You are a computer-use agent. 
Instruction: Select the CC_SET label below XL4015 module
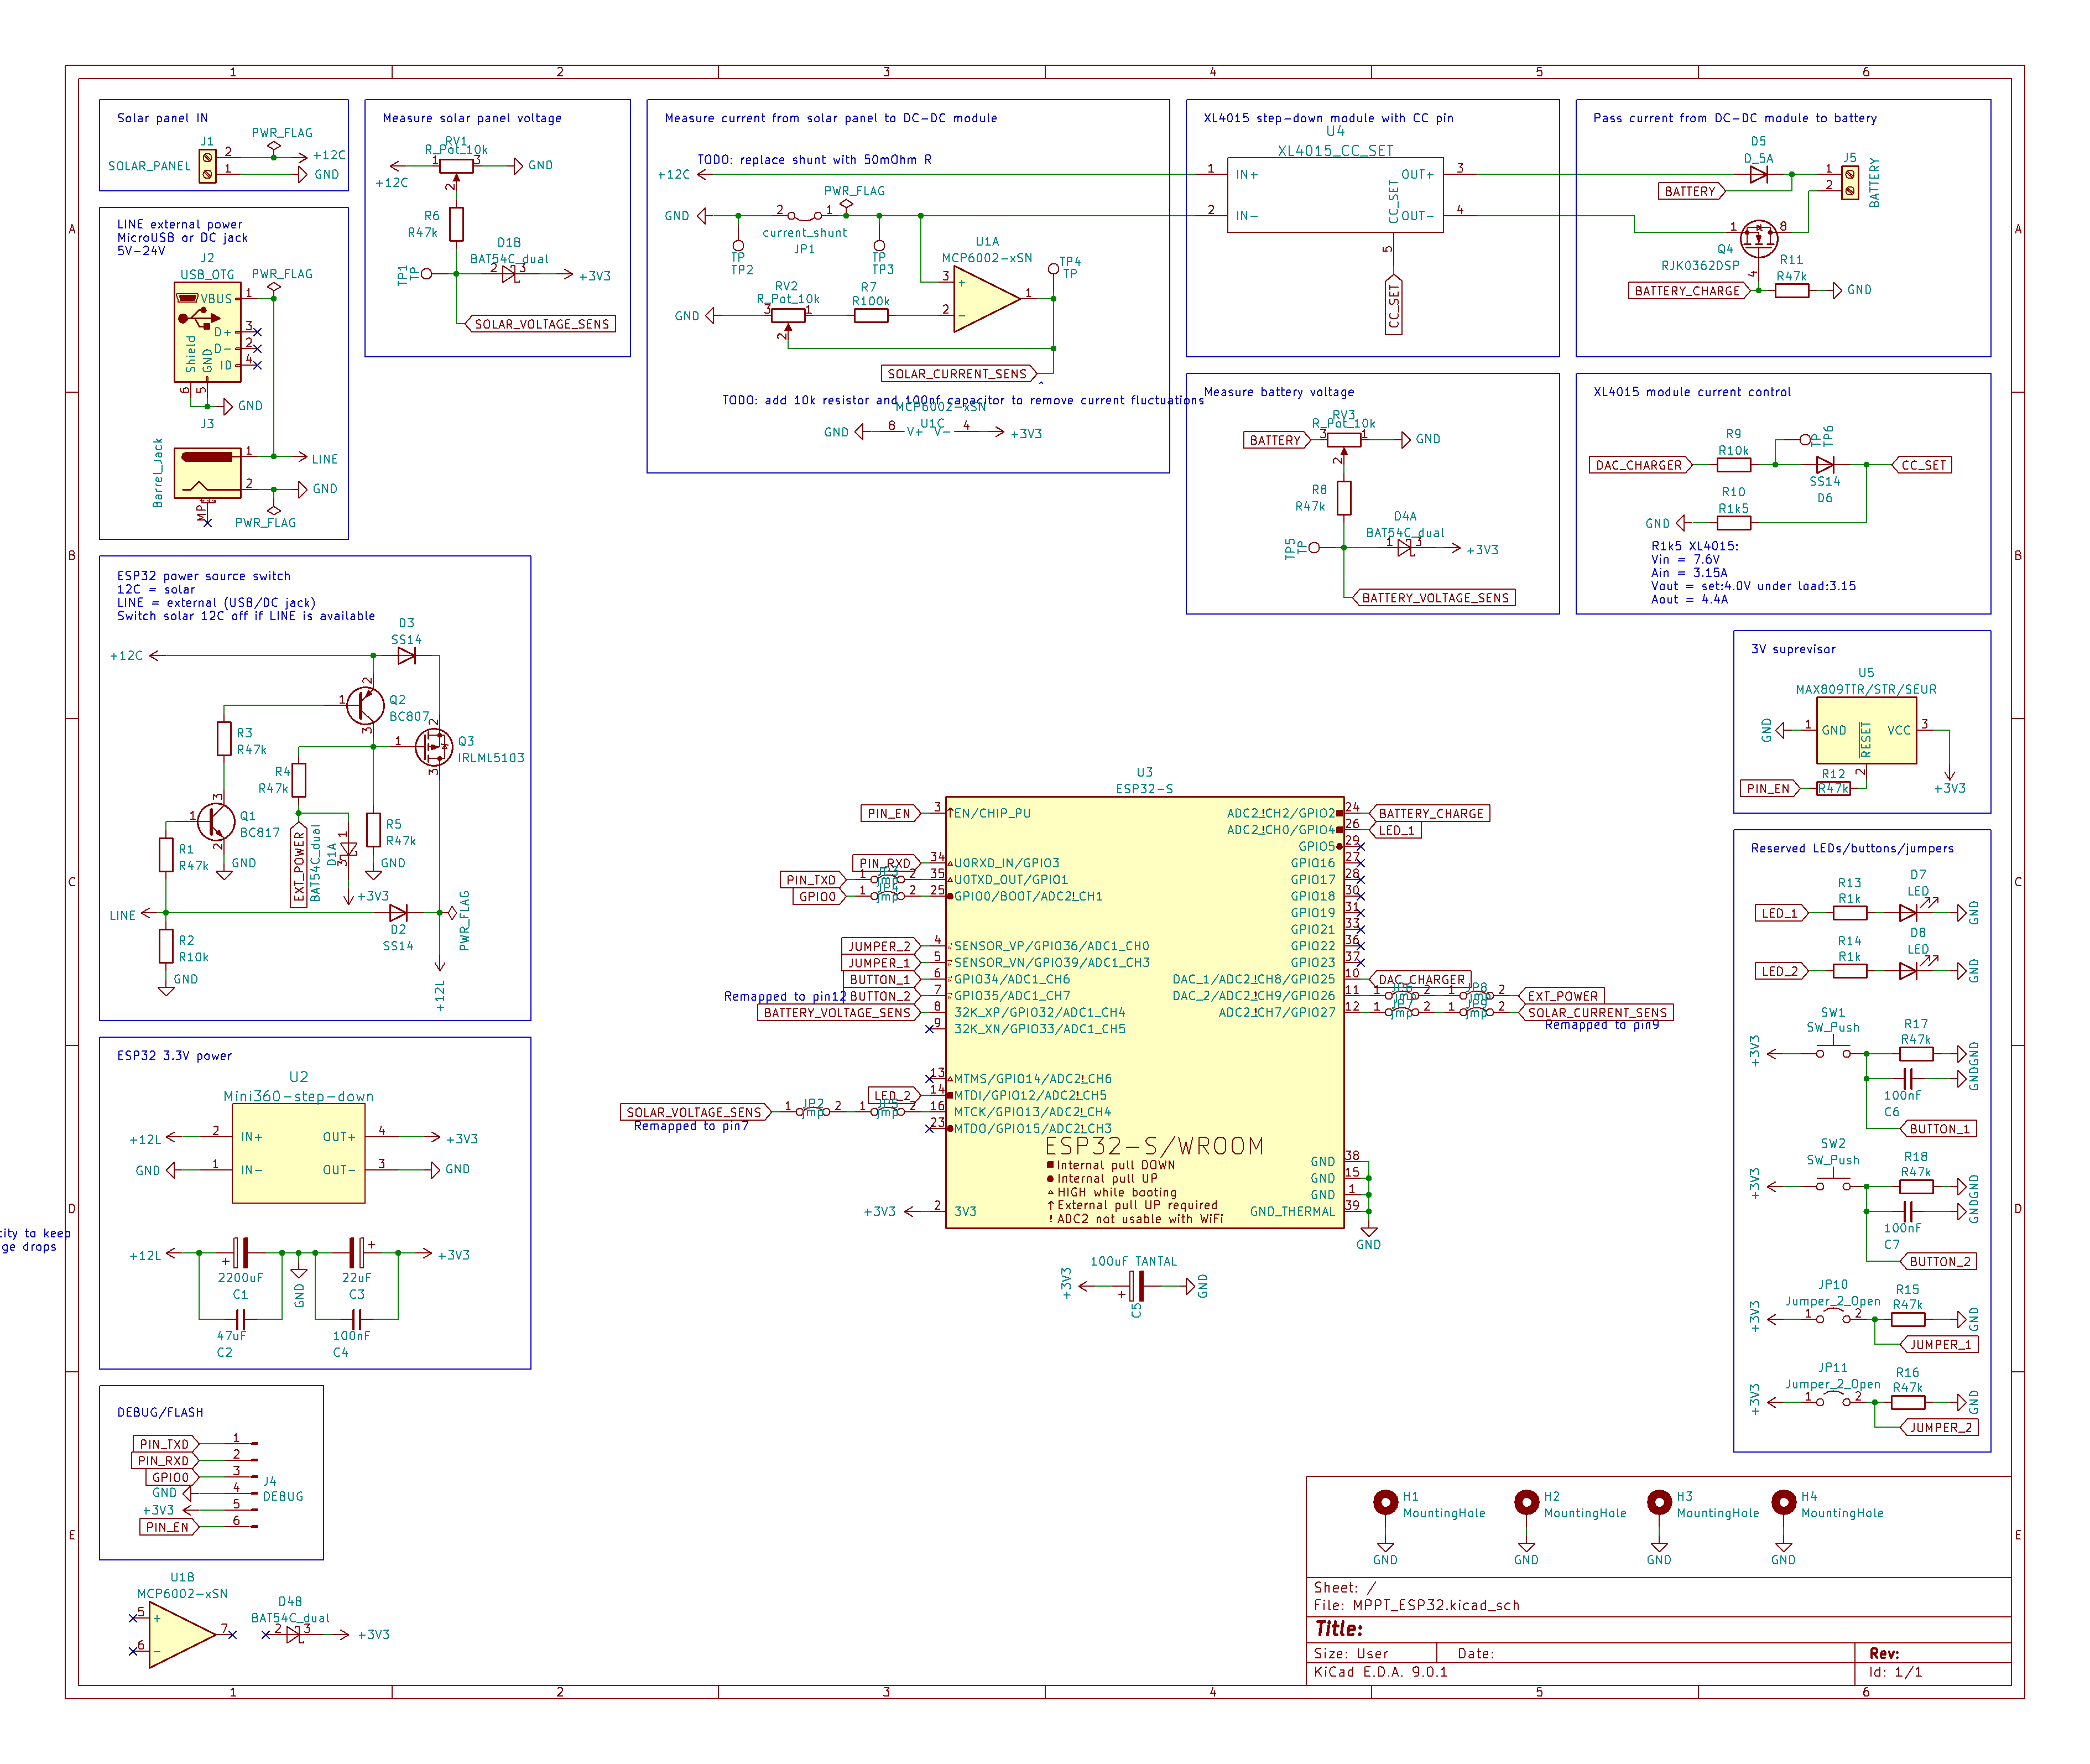pos(1394,305)
